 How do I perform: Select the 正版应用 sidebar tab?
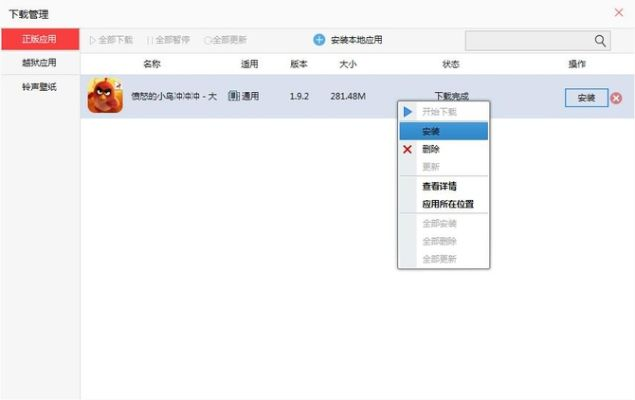coord(40,39)
